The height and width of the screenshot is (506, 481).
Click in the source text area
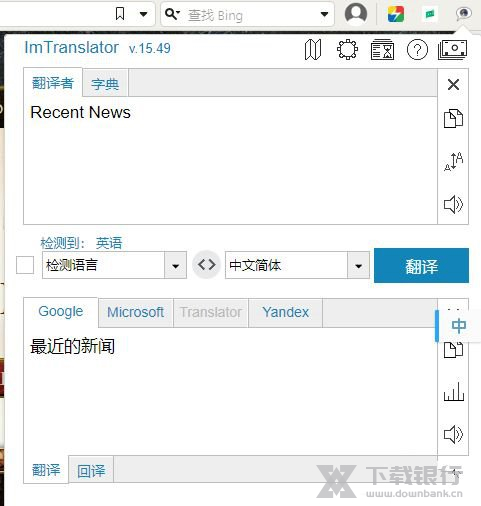[230, 160]
